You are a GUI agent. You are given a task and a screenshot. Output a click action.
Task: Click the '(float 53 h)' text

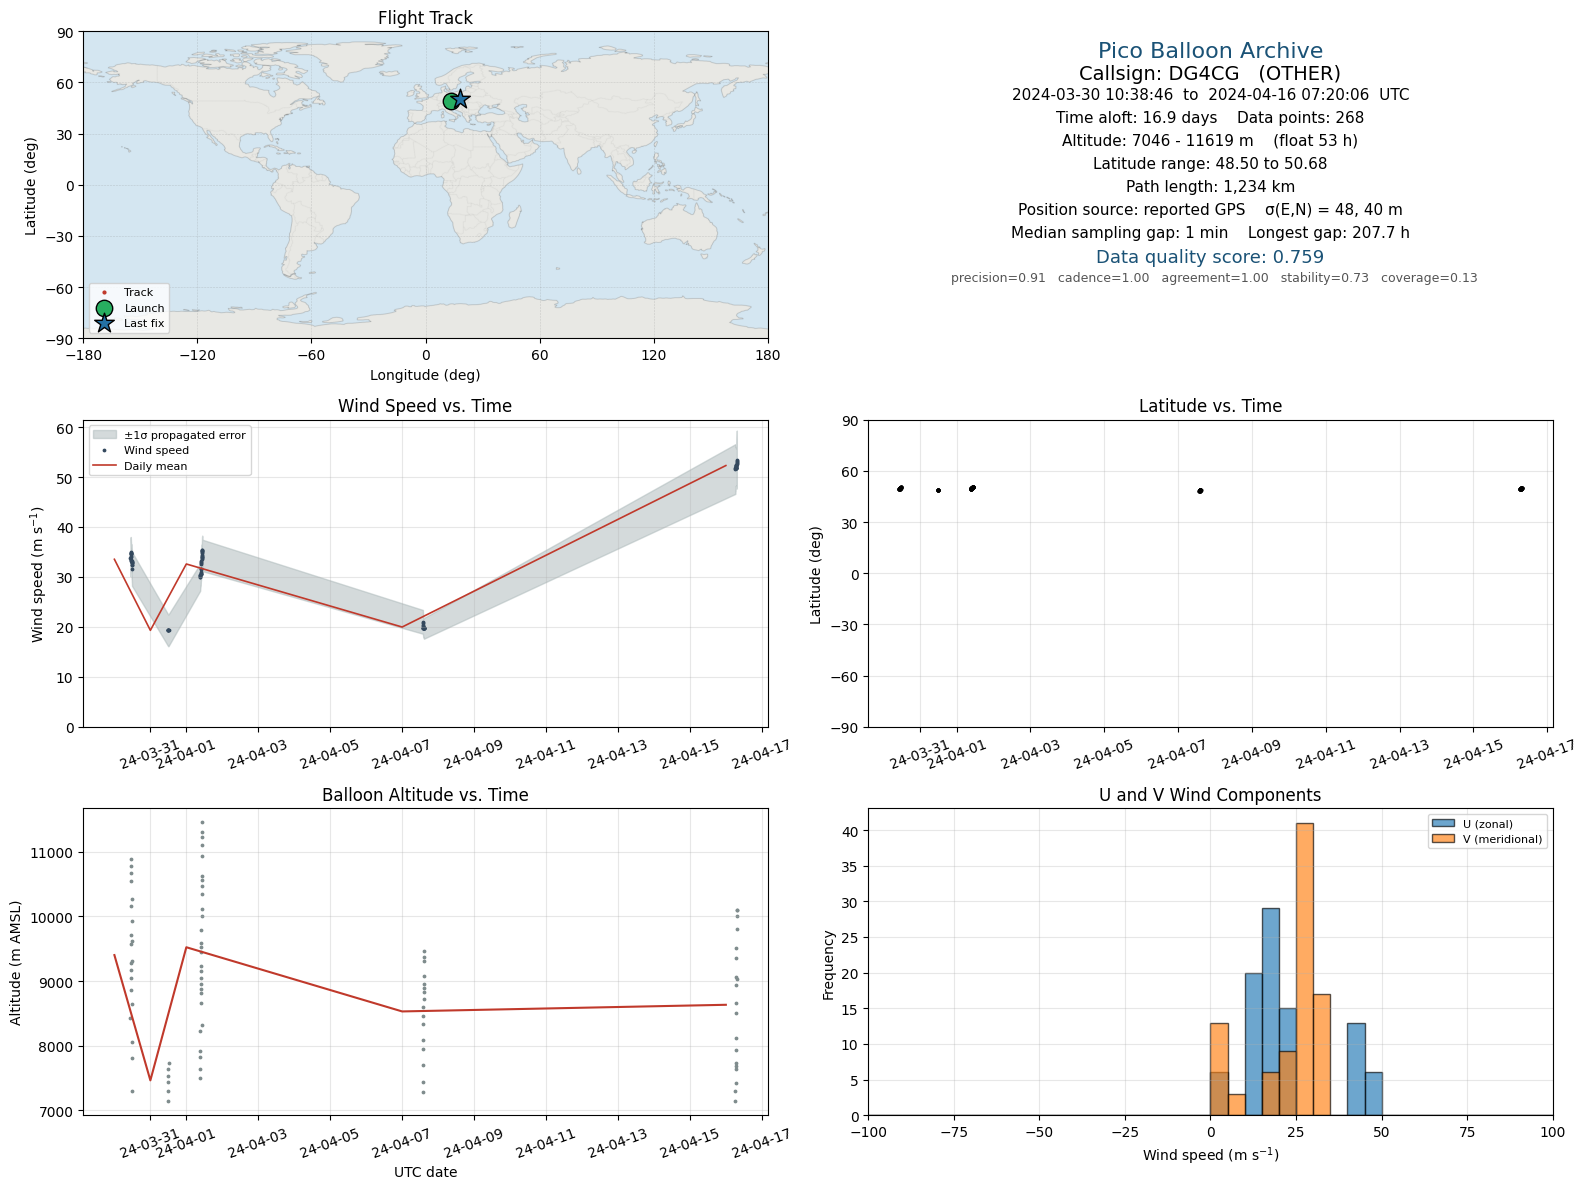tap(1315, 141)
